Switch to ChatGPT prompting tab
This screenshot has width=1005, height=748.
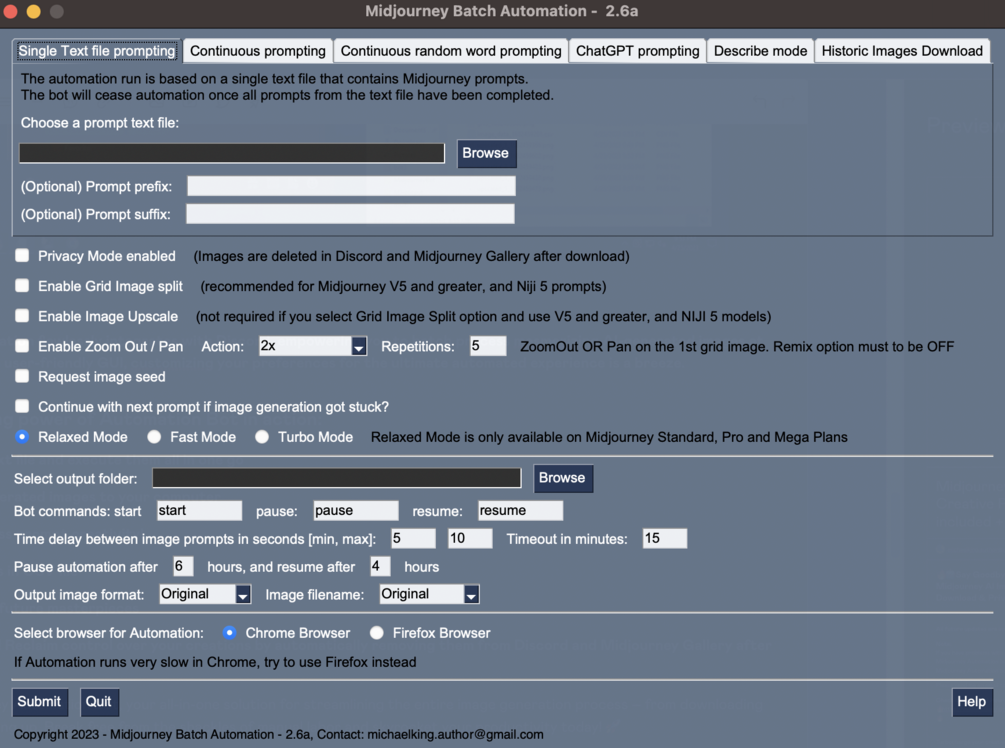637,51
